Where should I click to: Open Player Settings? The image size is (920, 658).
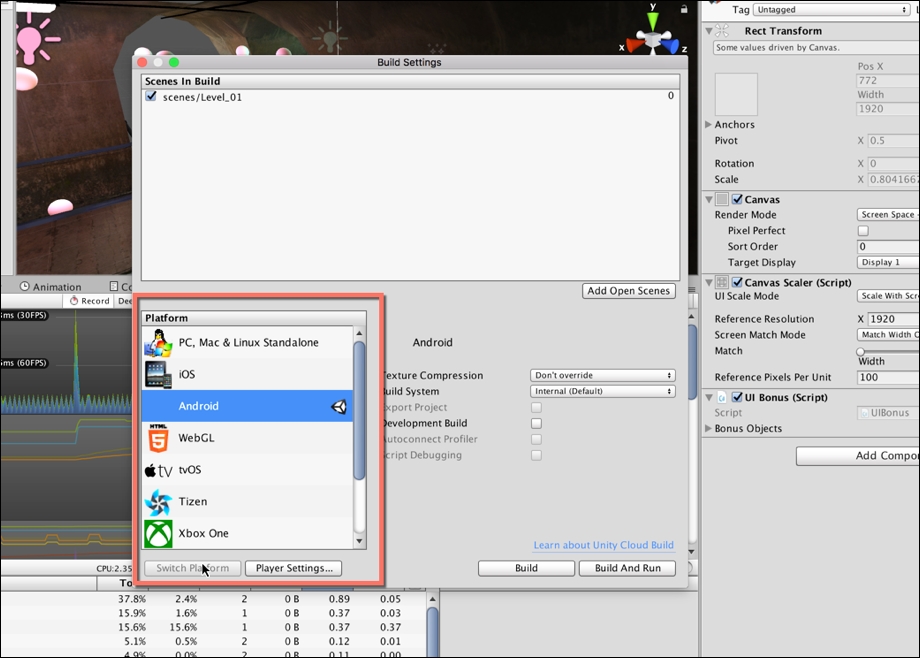tap(293, 568)
